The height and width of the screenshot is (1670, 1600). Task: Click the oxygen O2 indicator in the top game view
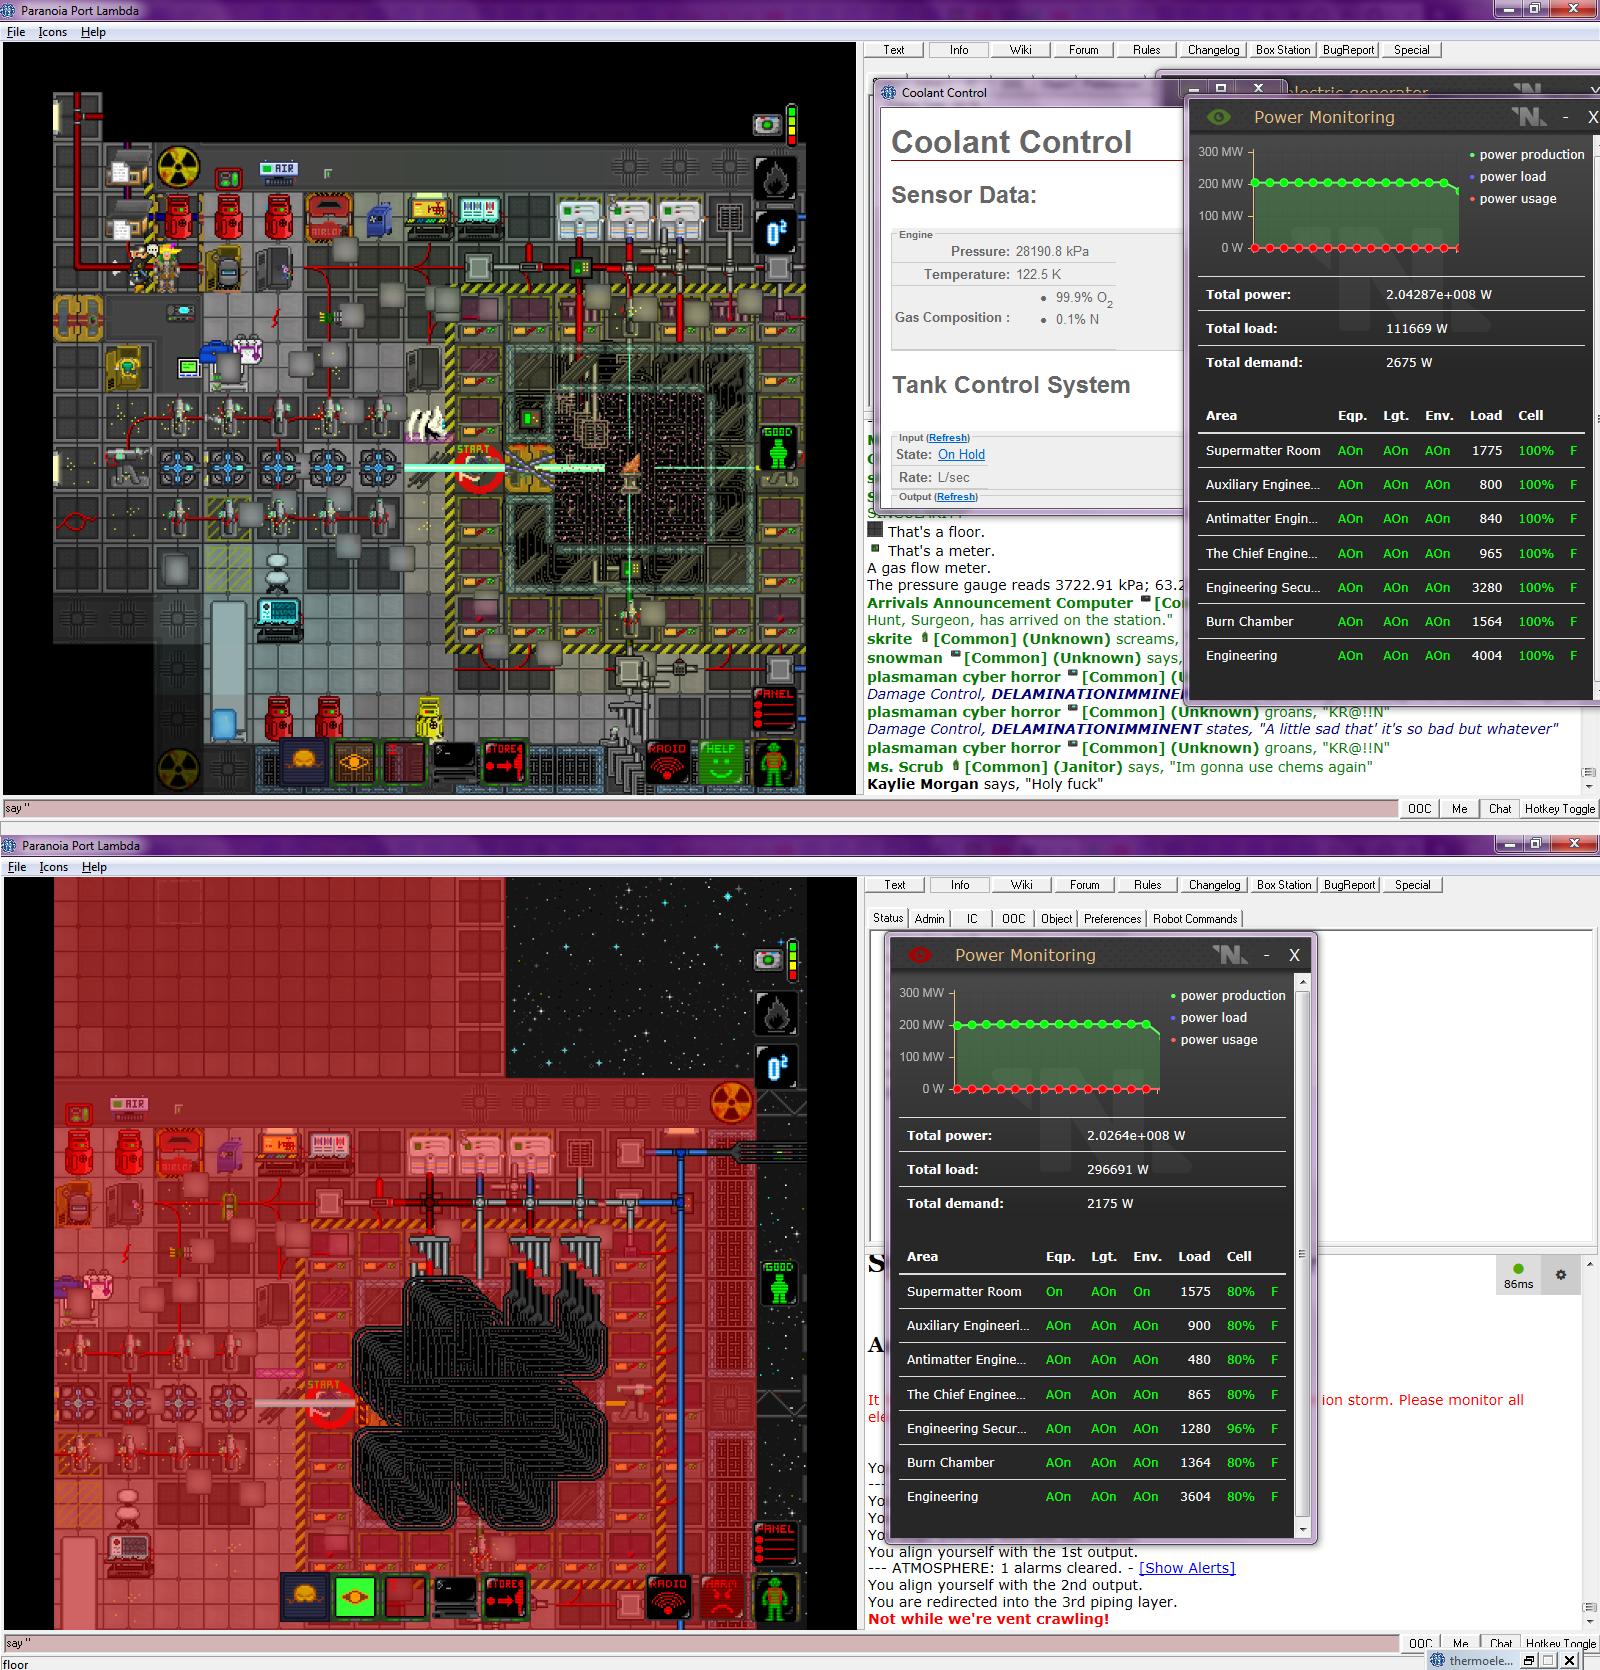tap(776, 232)
